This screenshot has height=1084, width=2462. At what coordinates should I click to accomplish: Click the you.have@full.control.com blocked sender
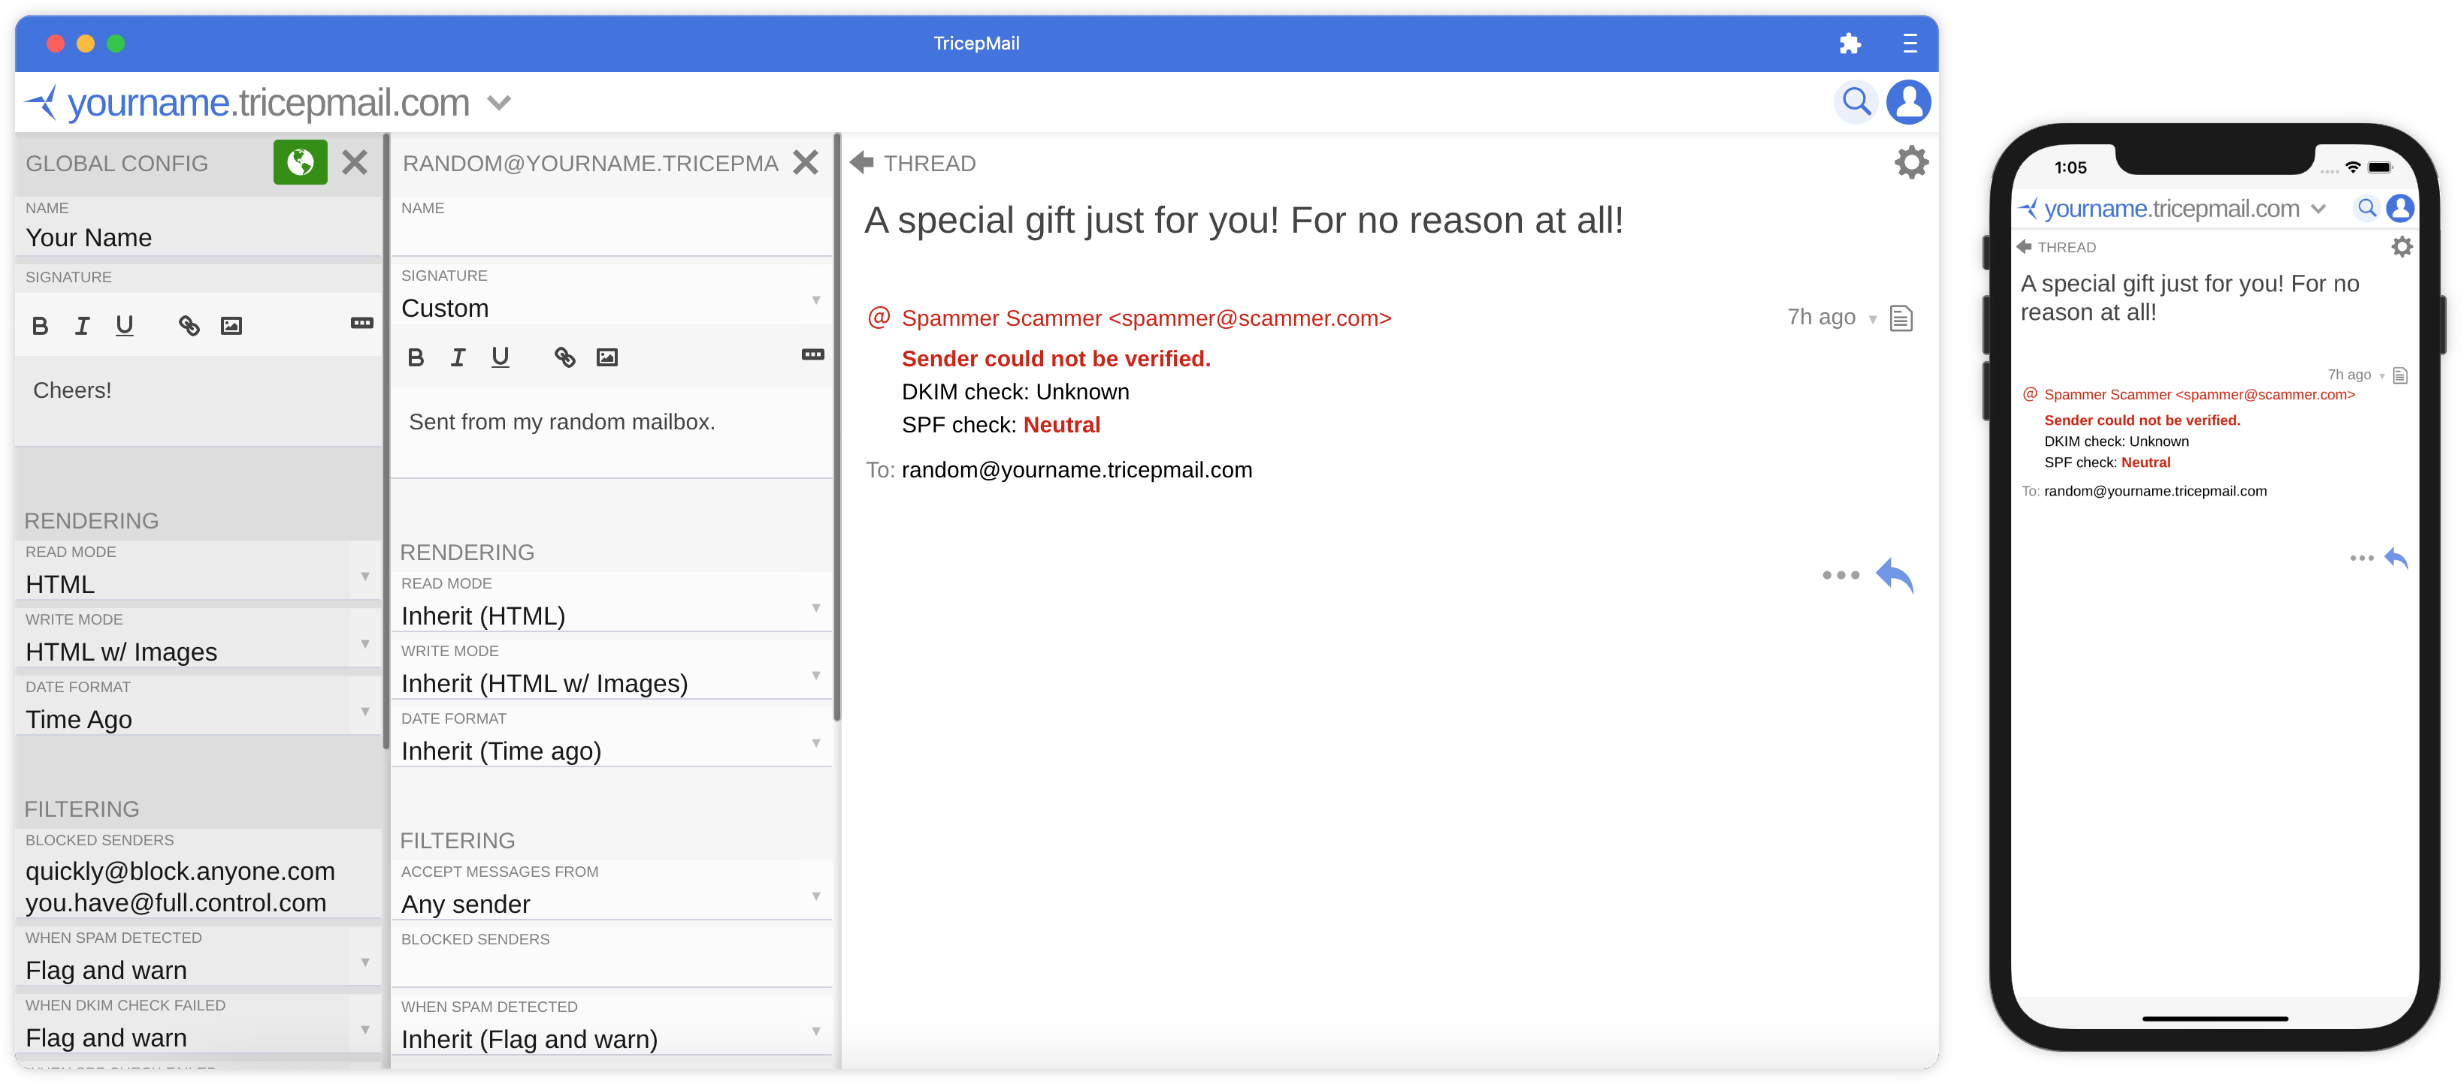point(176,902)
